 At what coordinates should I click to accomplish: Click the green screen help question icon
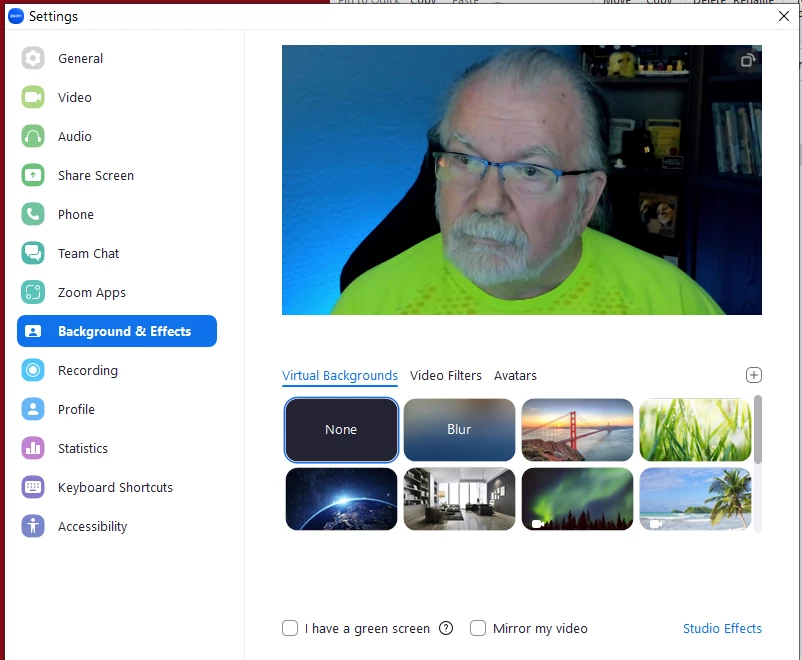click(446, 628)
